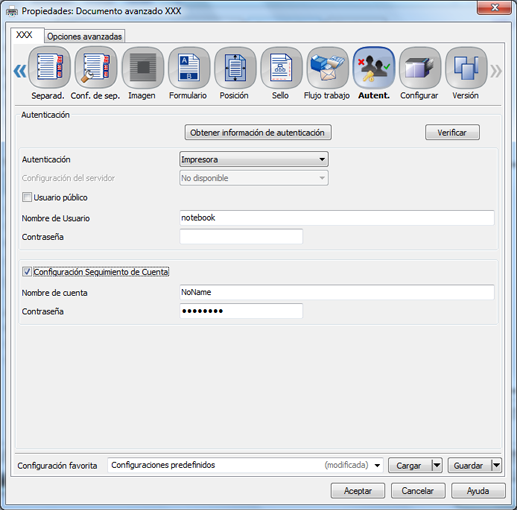Expand the Cargar button arrow menu

point(437,465)
